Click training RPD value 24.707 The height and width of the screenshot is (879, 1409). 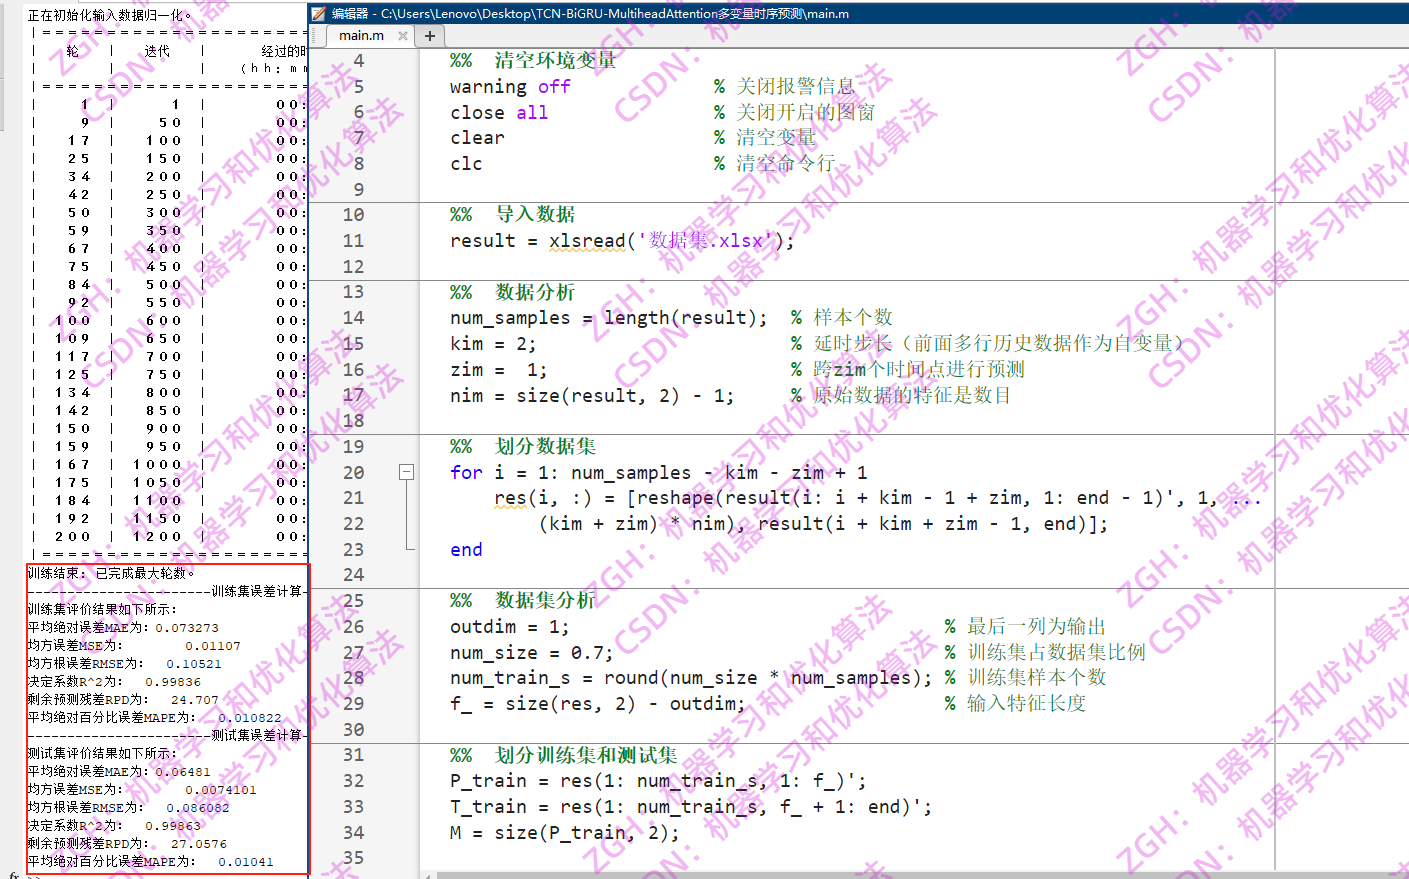195,700
